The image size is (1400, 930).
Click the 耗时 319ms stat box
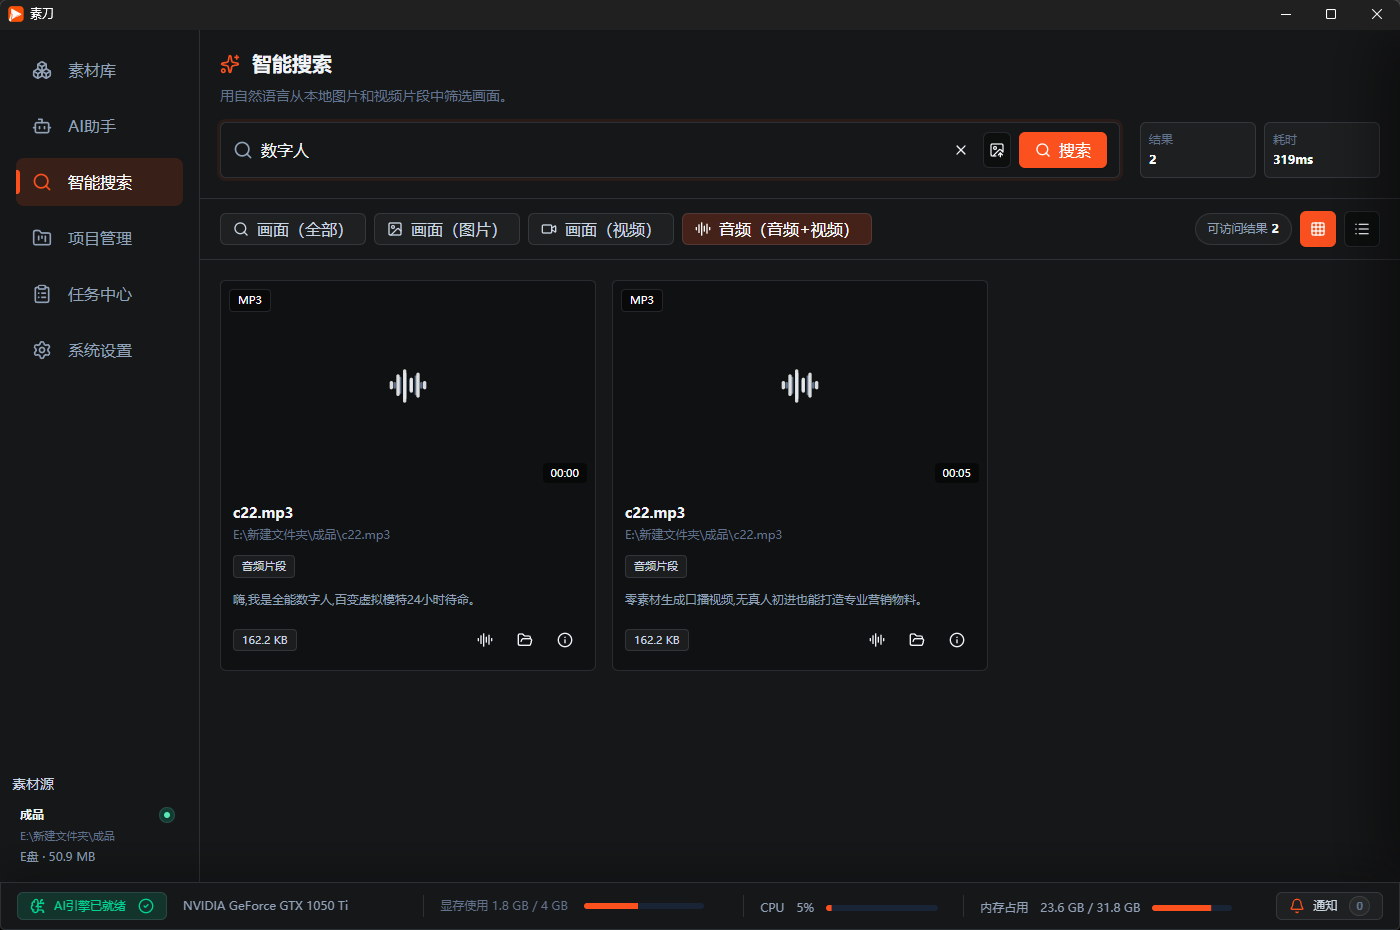click(1322, 150)
